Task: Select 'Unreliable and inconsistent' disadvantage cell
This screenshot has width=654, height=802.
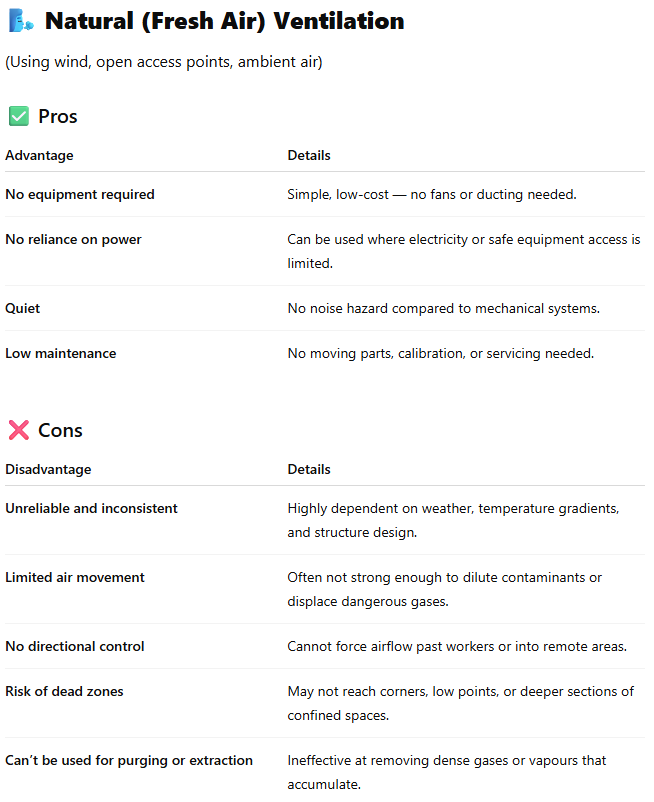Action: [91, 508]
